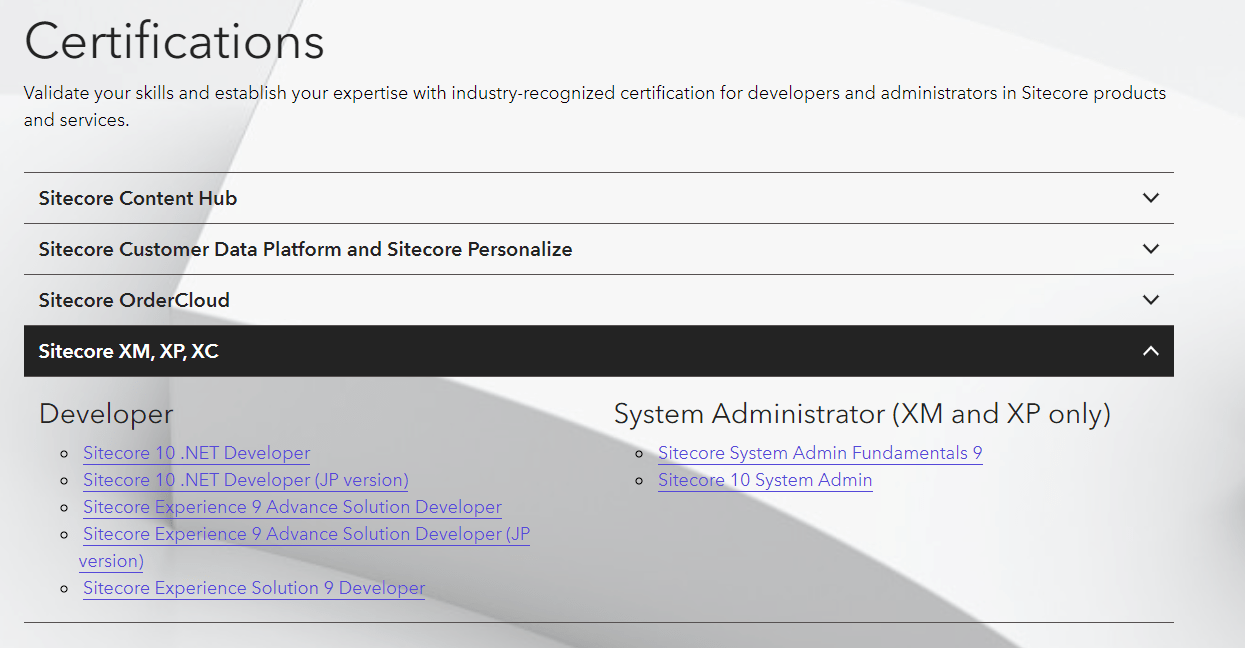Expand the Sitecore Content Hub chevron

[1151, 198]
